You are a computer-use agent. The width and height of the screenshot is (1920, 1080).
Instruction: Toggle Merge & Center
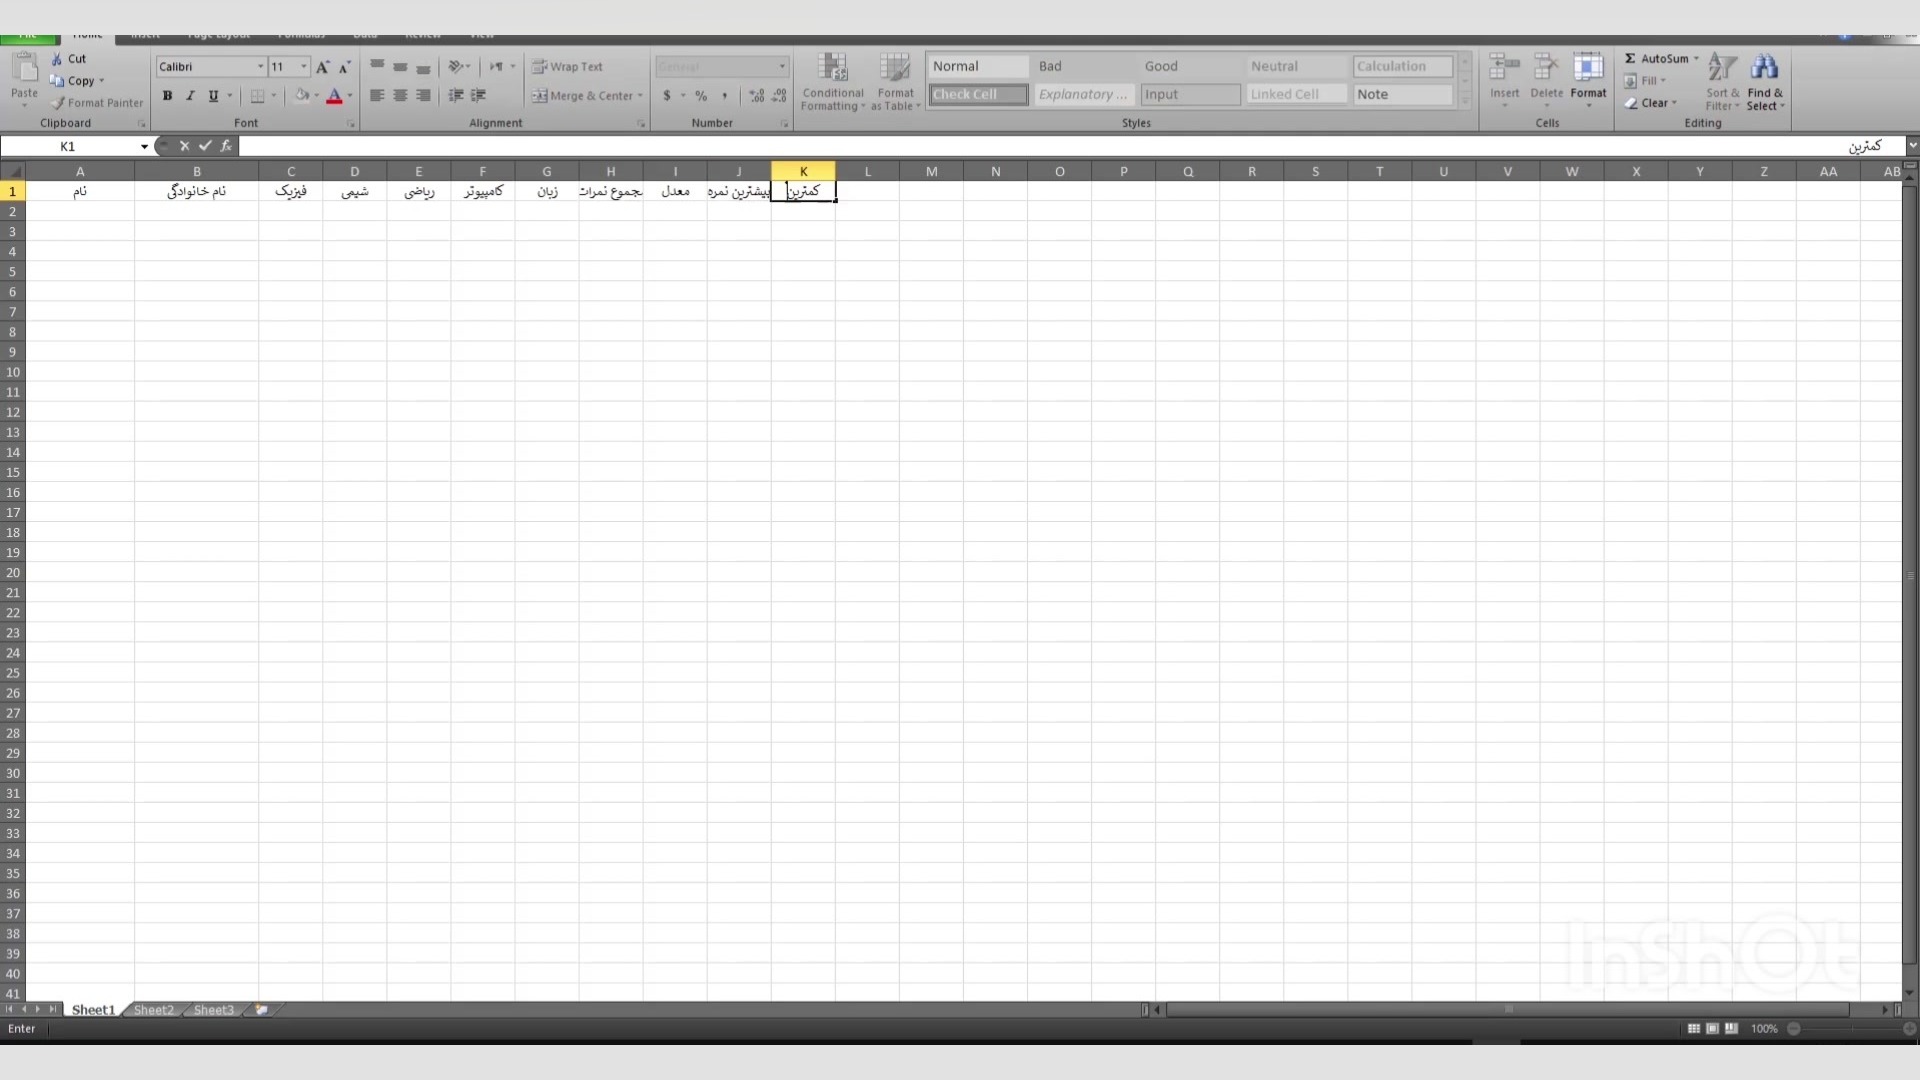pyautogui.click(x=582, y=96)
